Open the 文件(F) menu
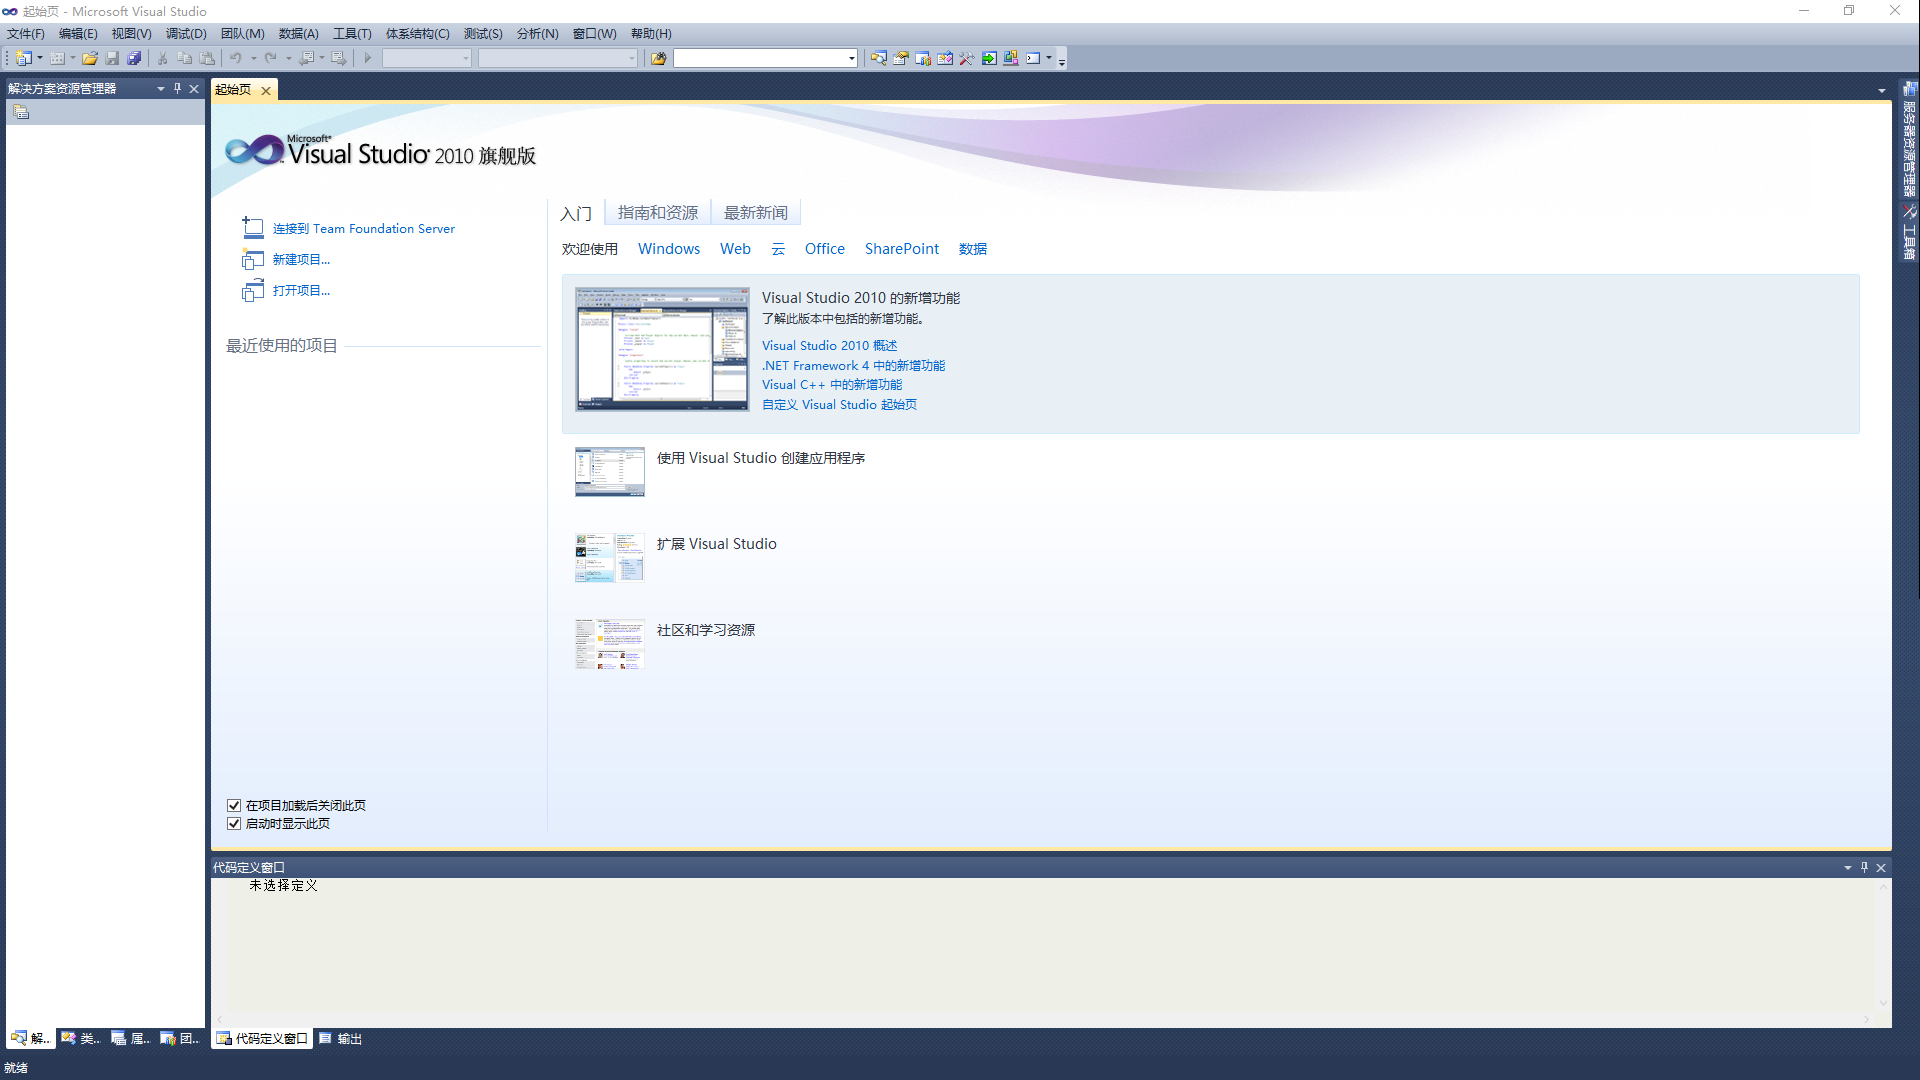 (26, 33)
